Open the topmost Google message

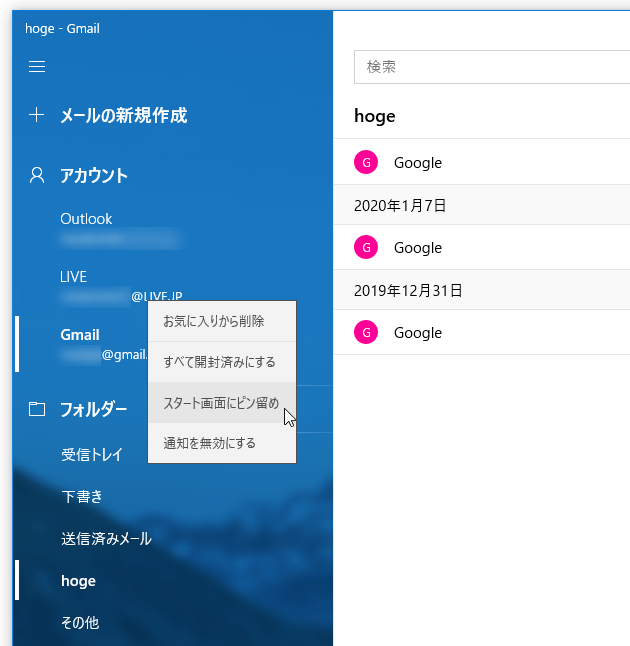[482, 162]
